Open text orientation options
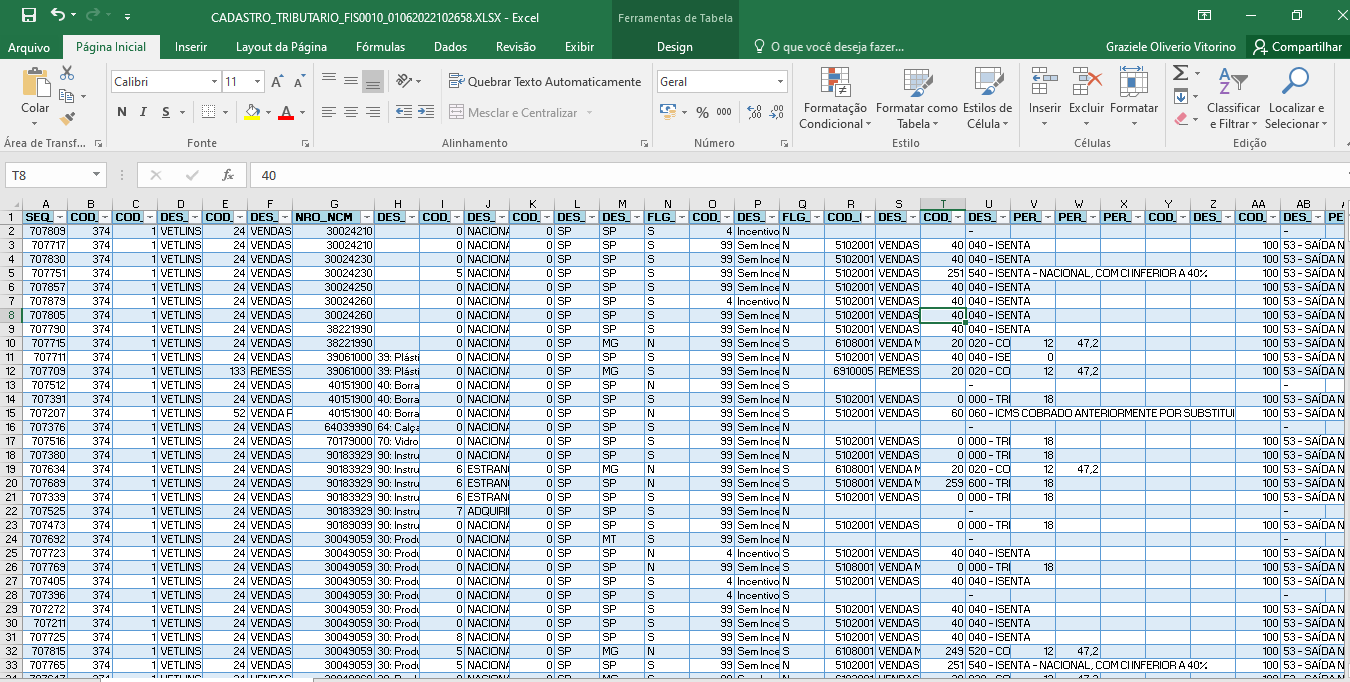This screenshot has height=682, width=1350. click(406, 81)
